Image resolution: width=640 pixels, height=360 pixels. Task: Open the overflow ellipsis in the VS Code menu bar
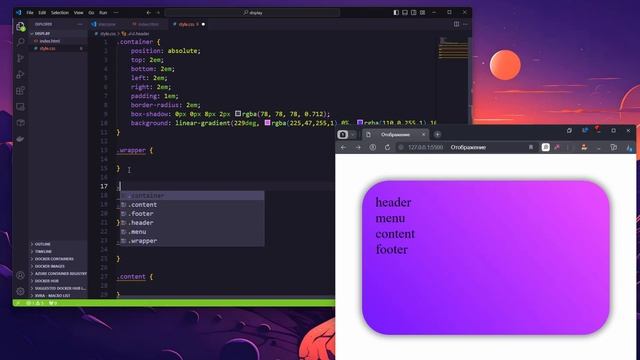(116, 13)
